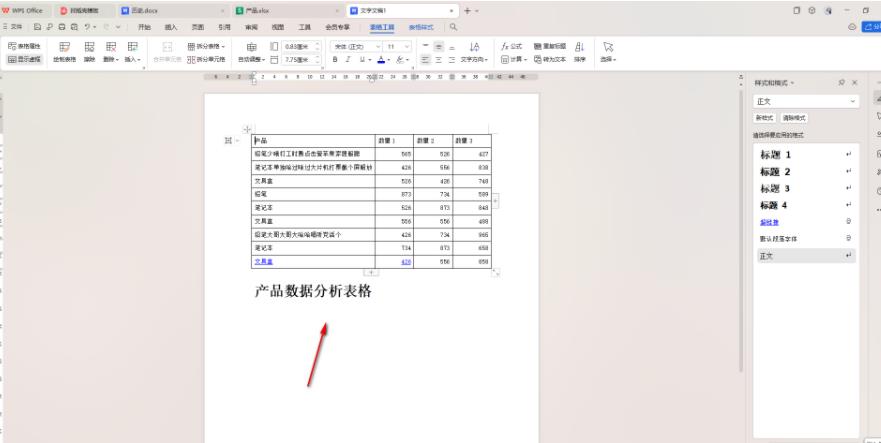This screenshot has height=443, width=881.
Task: Click the blue linked text in last table row
Action: tap(264, 261)
